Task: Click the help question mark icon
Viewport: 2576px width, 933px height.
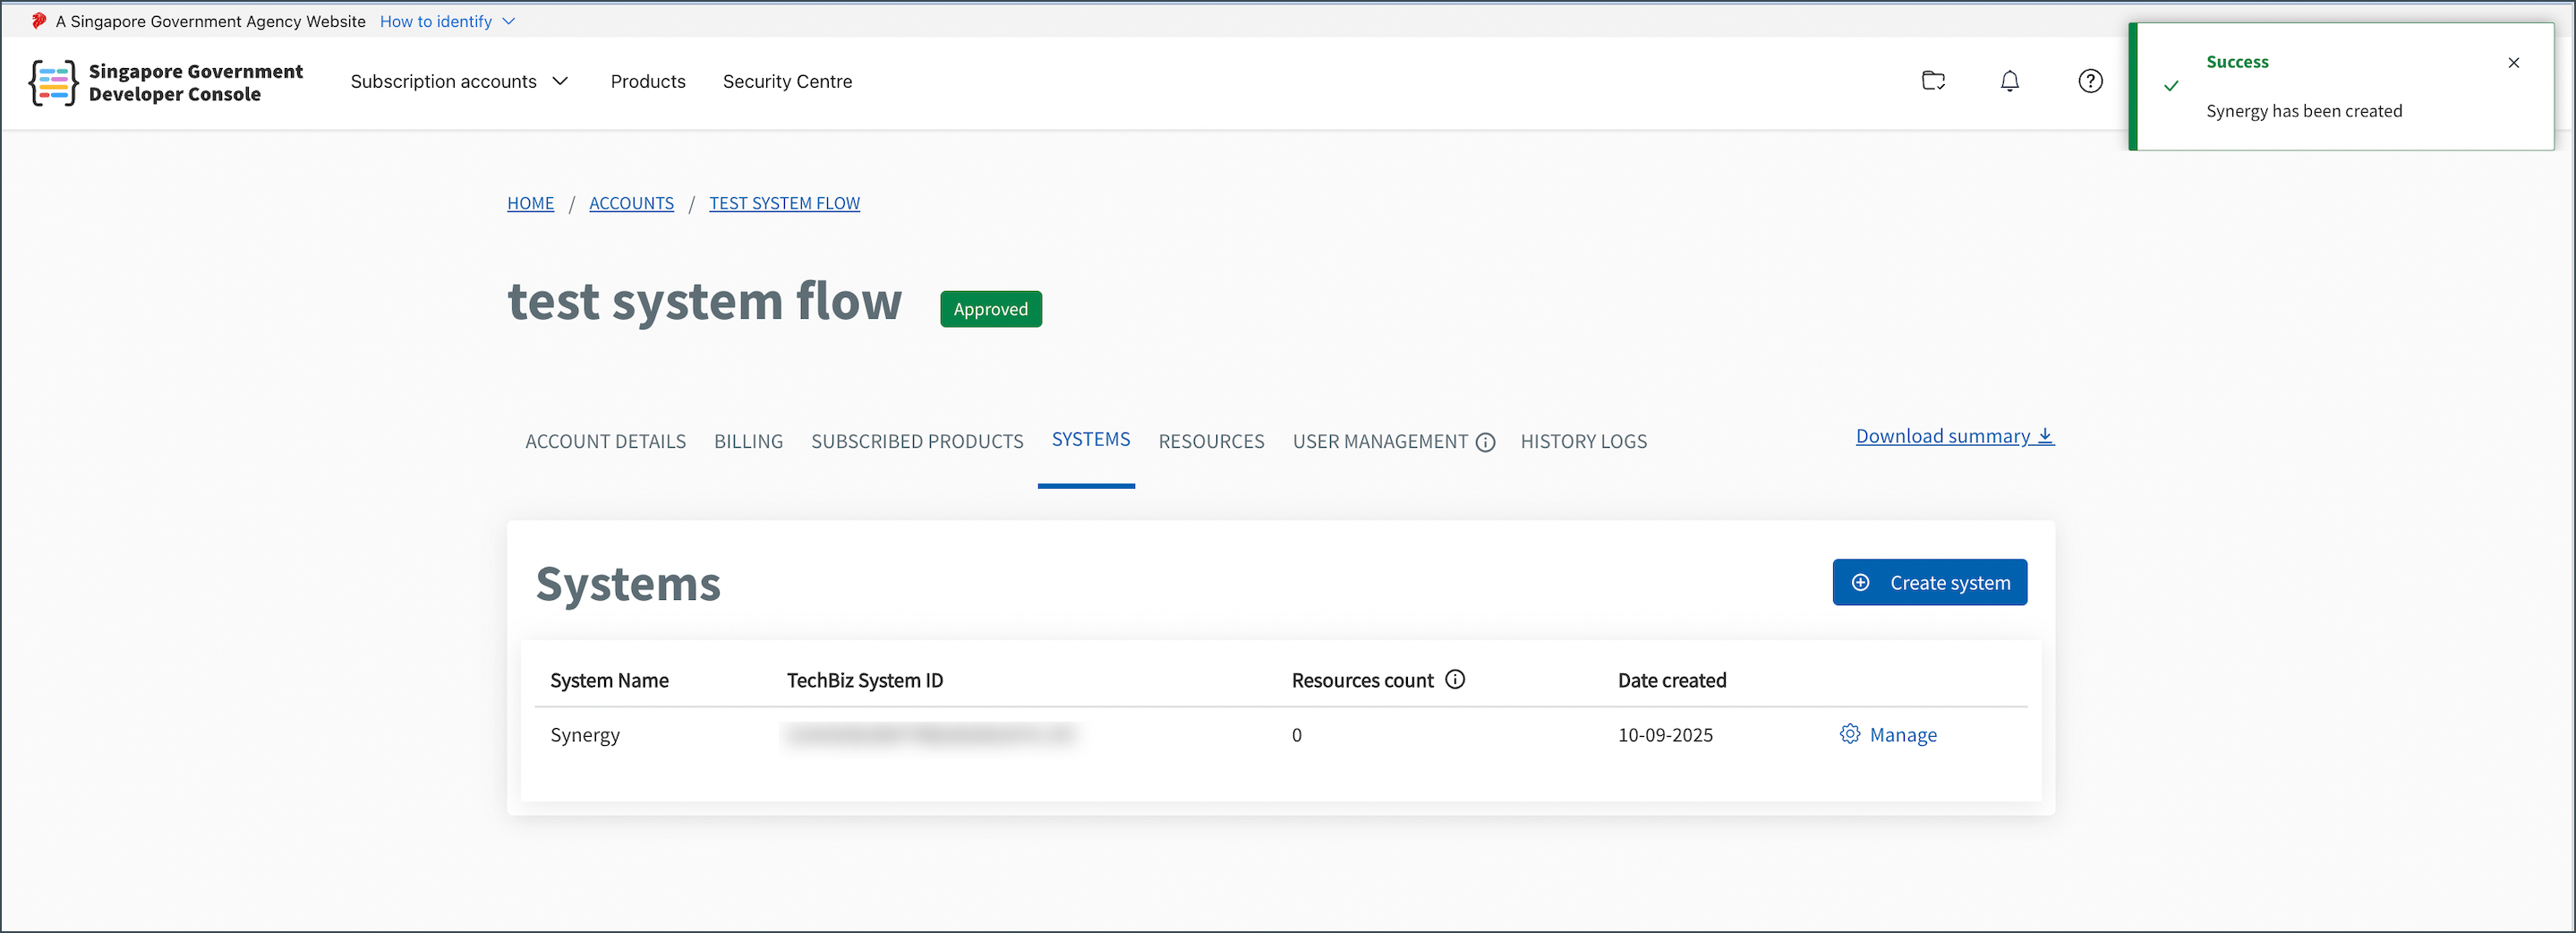Action: [x=2090, y=81]
